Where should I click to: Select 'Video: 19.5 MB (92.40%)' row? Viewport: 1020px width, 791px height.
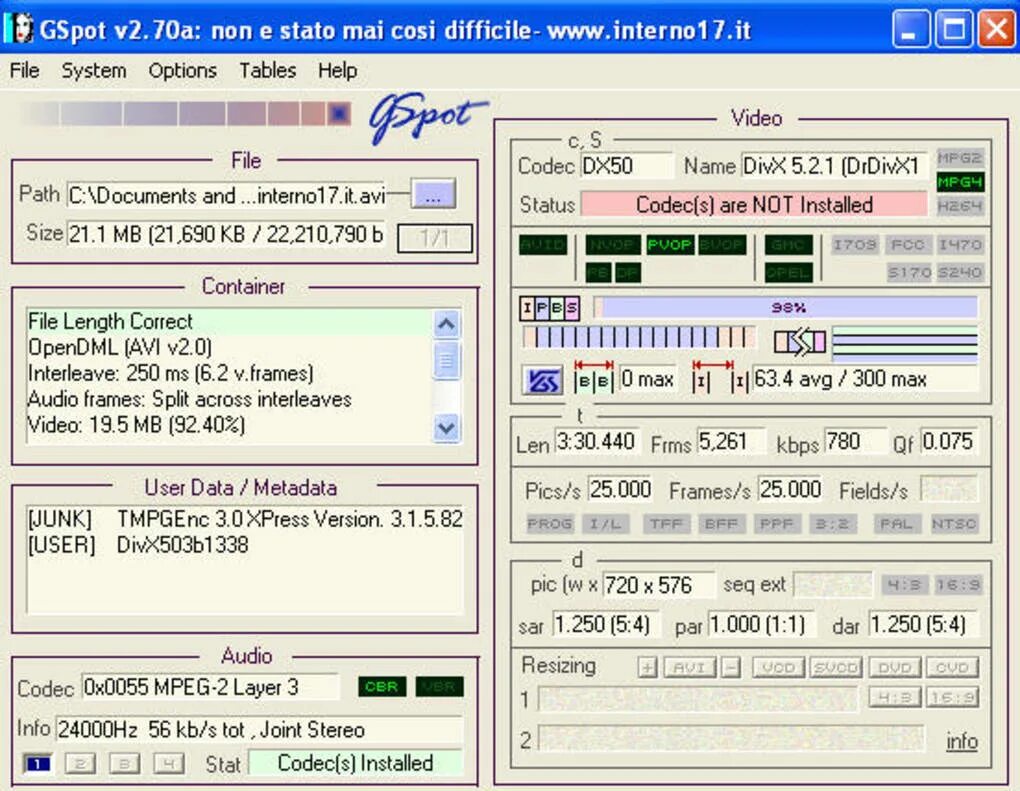230,425
